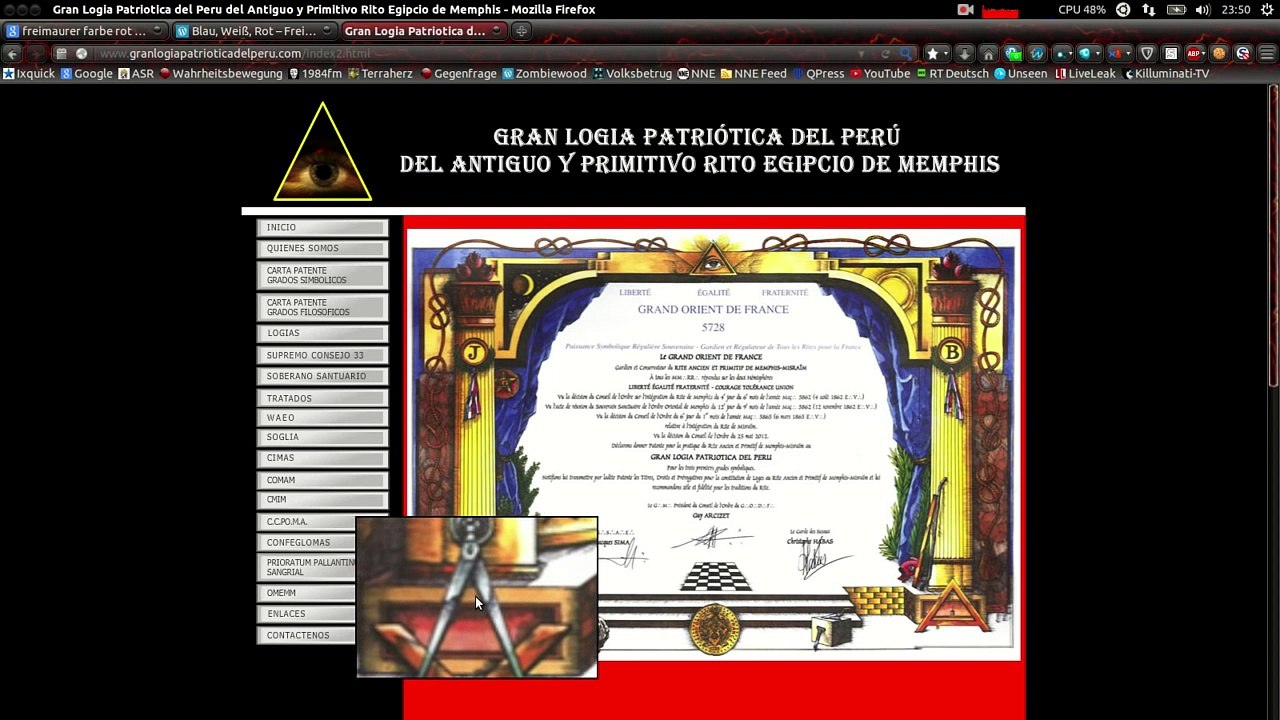Expand the URL bar history dropdown
This screenshot has width=1280, height=720.
tap(861, 54)
